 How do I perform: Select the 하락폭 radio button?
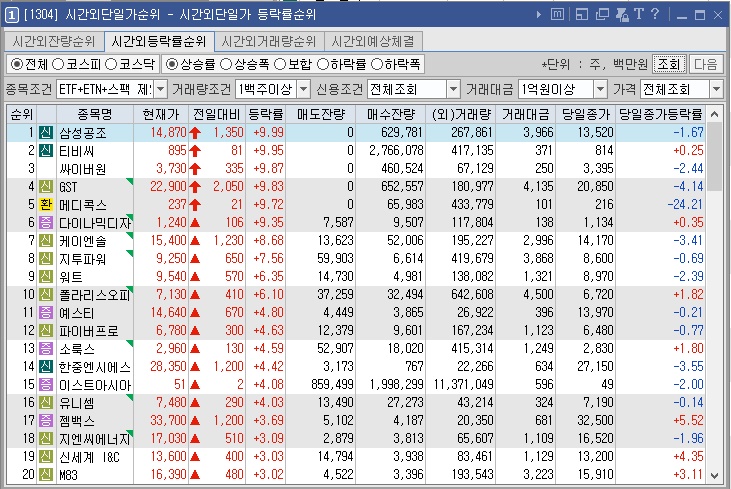tap(377, 64)
